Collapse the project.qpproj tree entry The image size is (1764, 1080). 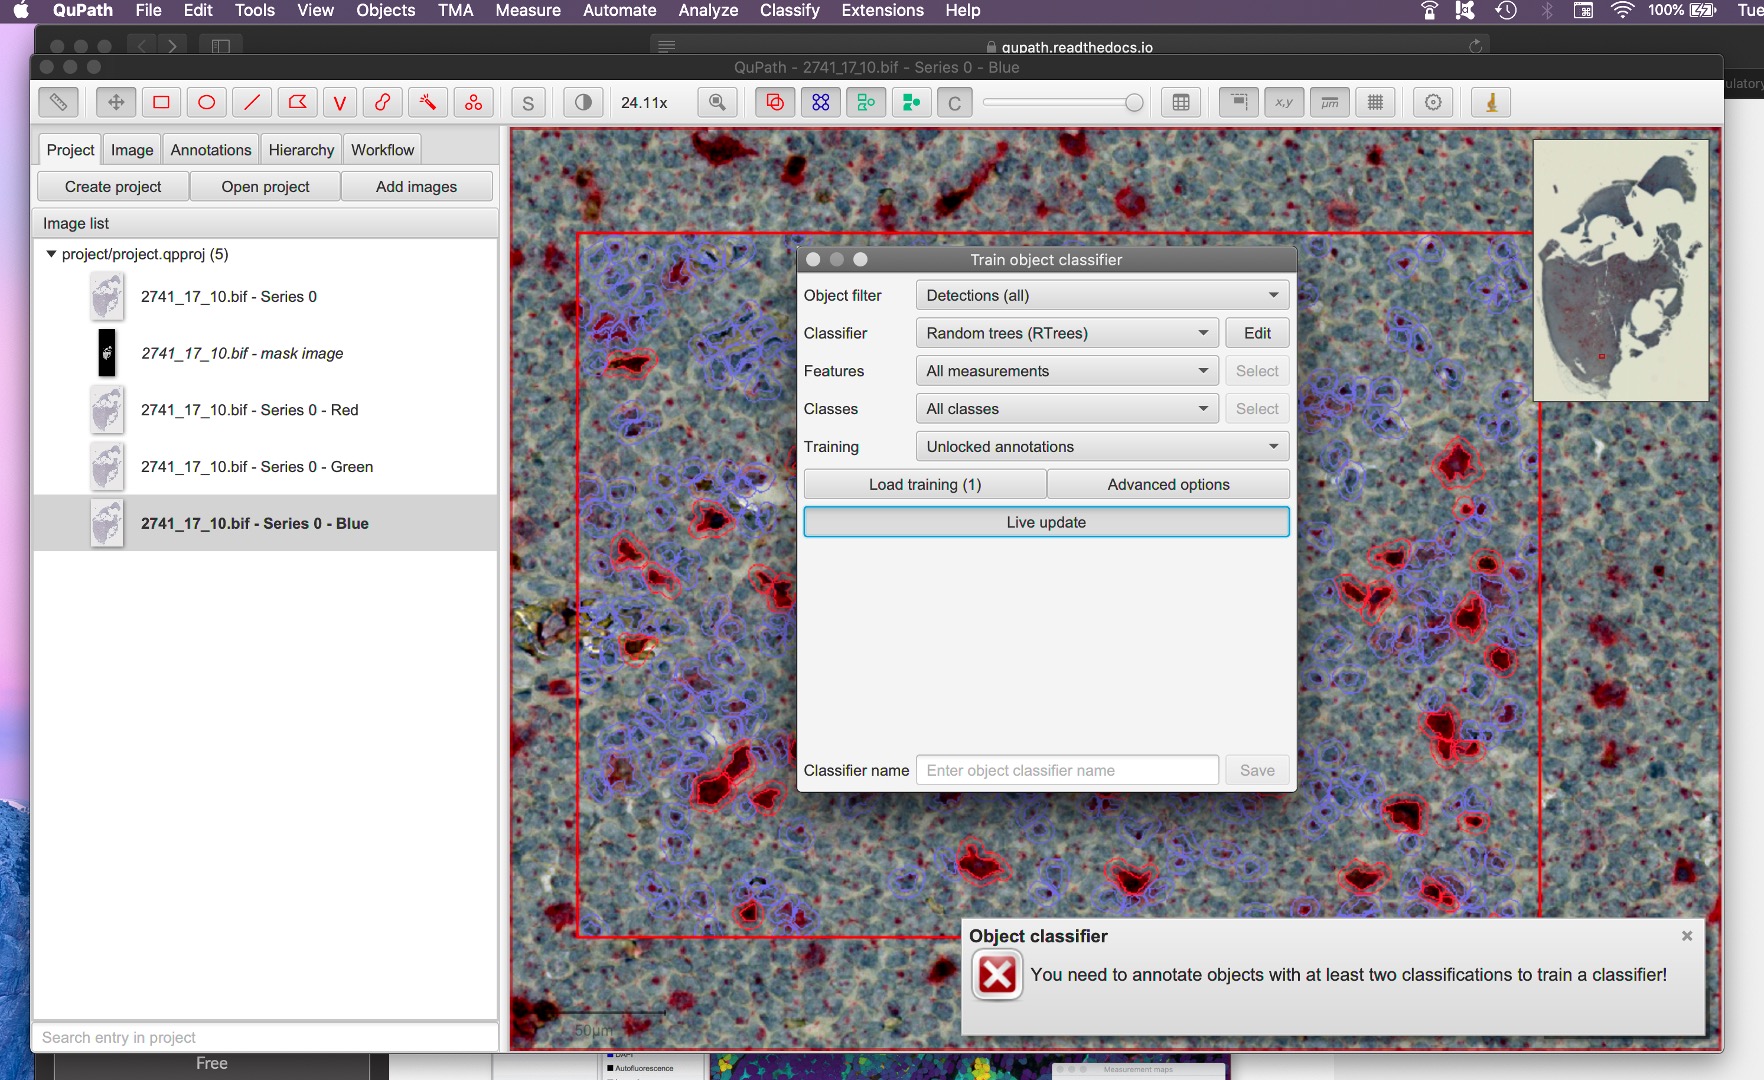pos(51,254)
